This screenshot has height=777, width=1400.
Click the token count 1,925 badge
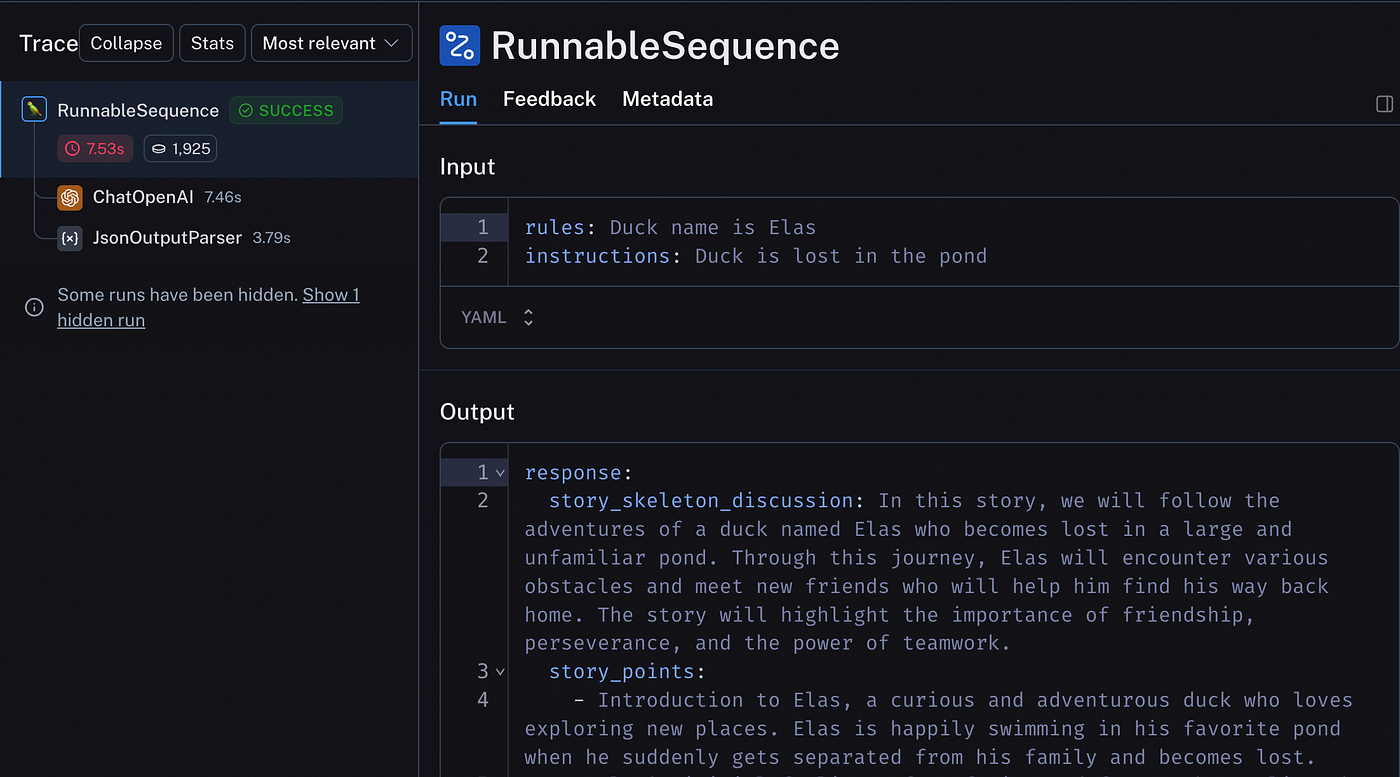180,149
